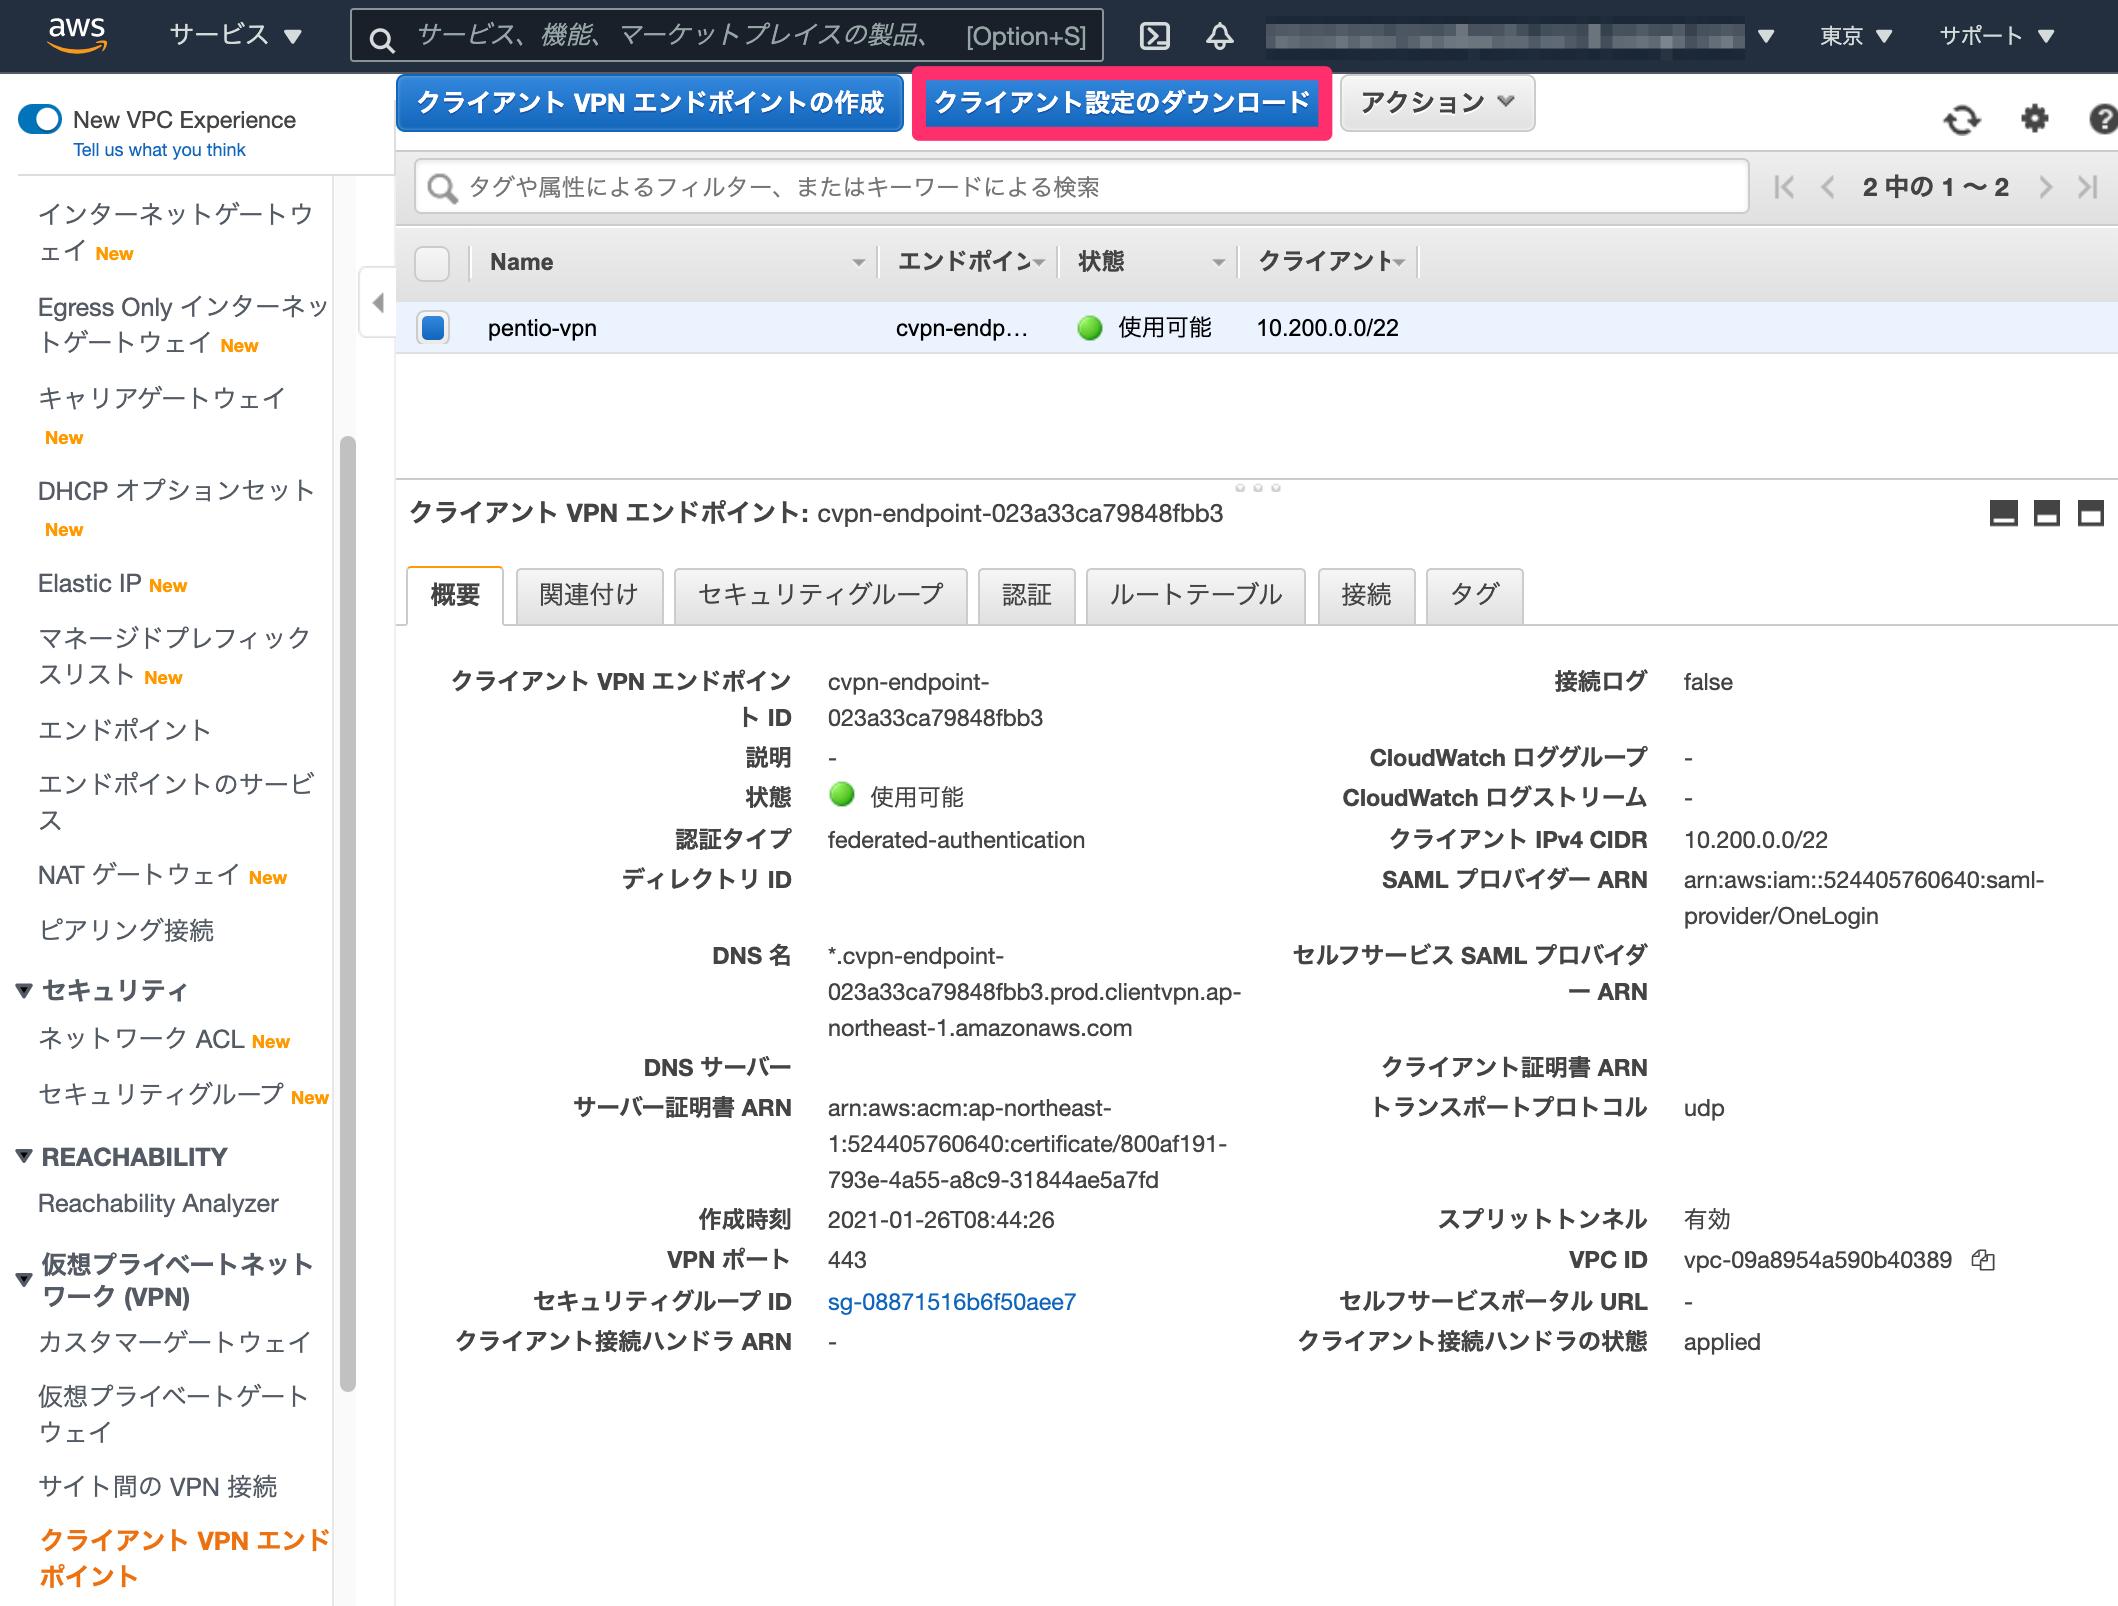Open エンドポイント in the sidebar
The height and width of the screenshot is (1606, 2118).
tap(124, 730)
